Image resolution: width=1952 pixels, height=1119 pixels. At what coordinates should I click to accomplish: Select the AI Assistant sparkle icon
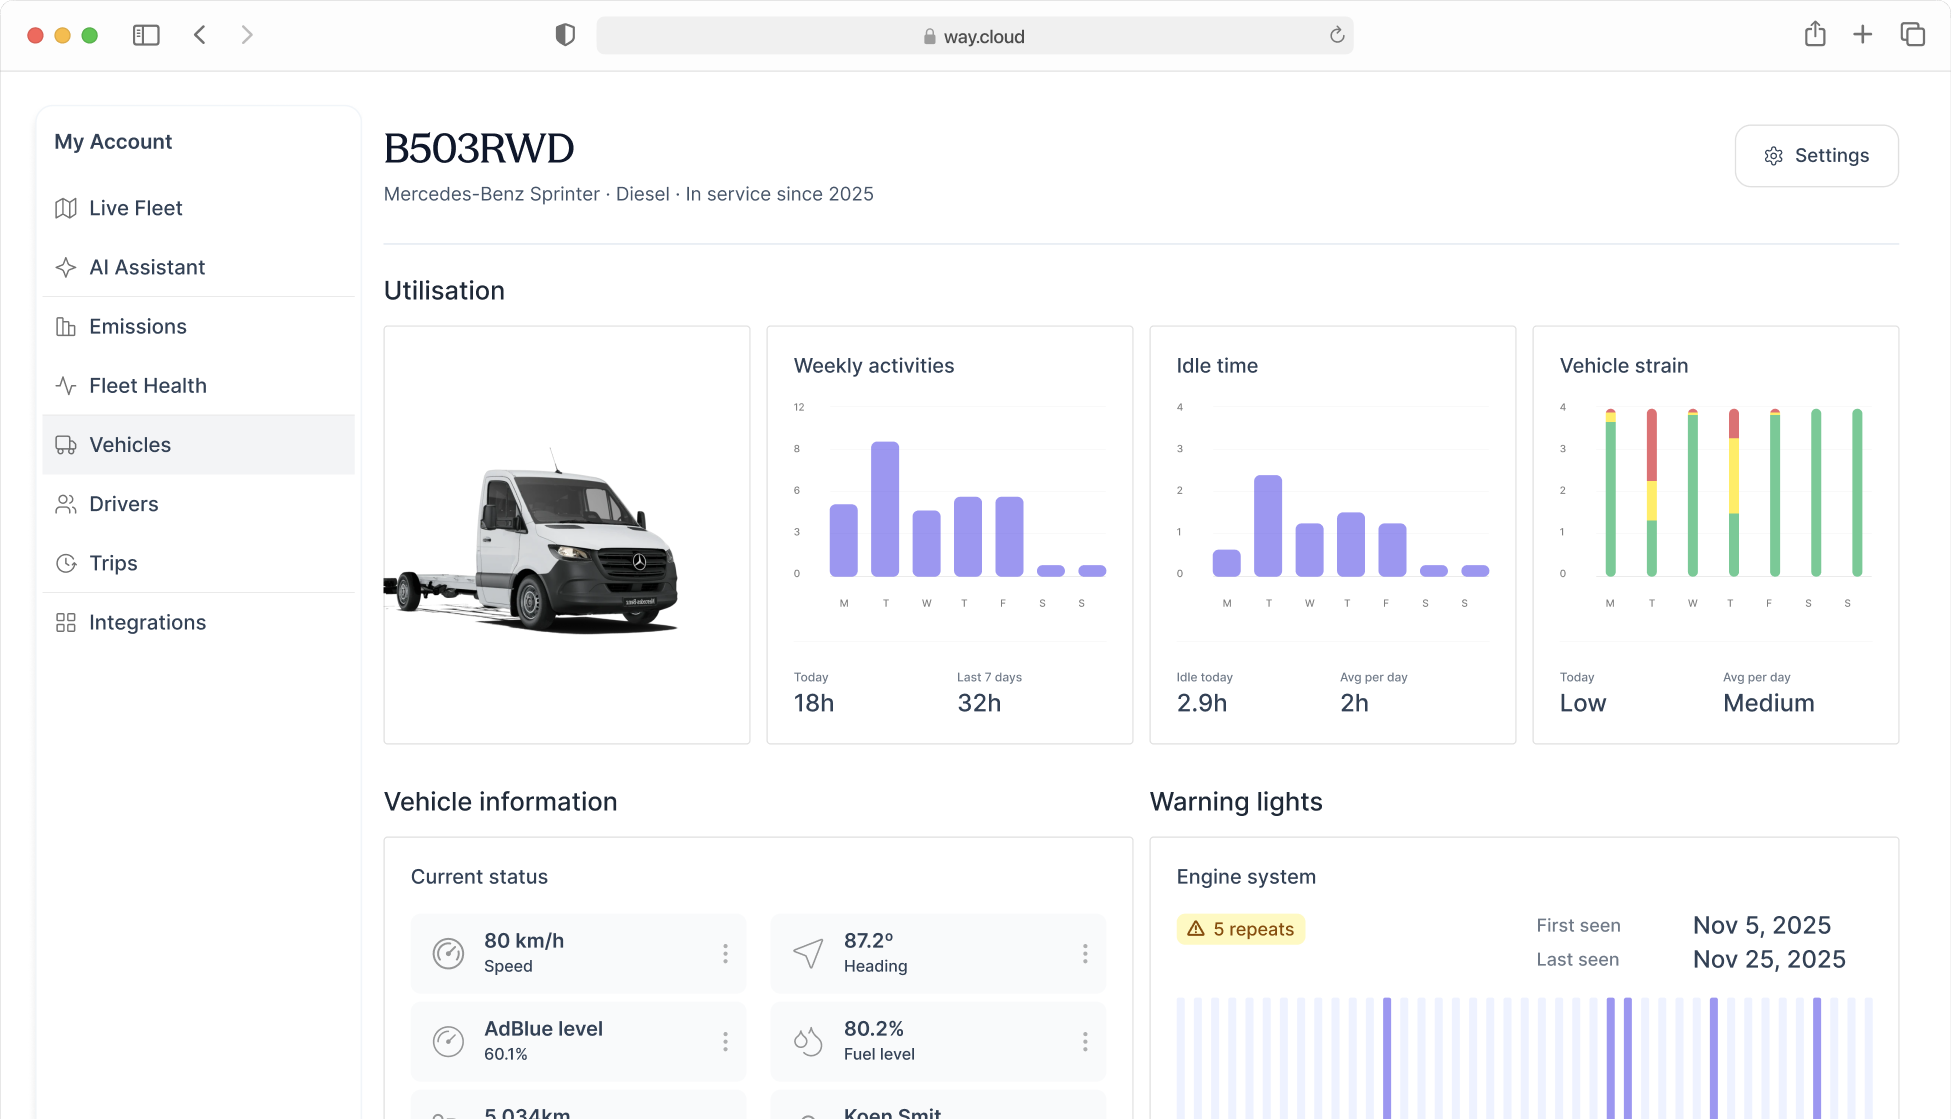[x=66, y=267]
